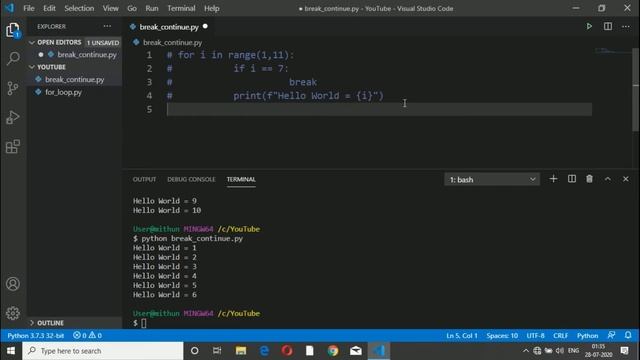Run Python file with play icon
The image size is (640, 360).
tap(589, 27)
